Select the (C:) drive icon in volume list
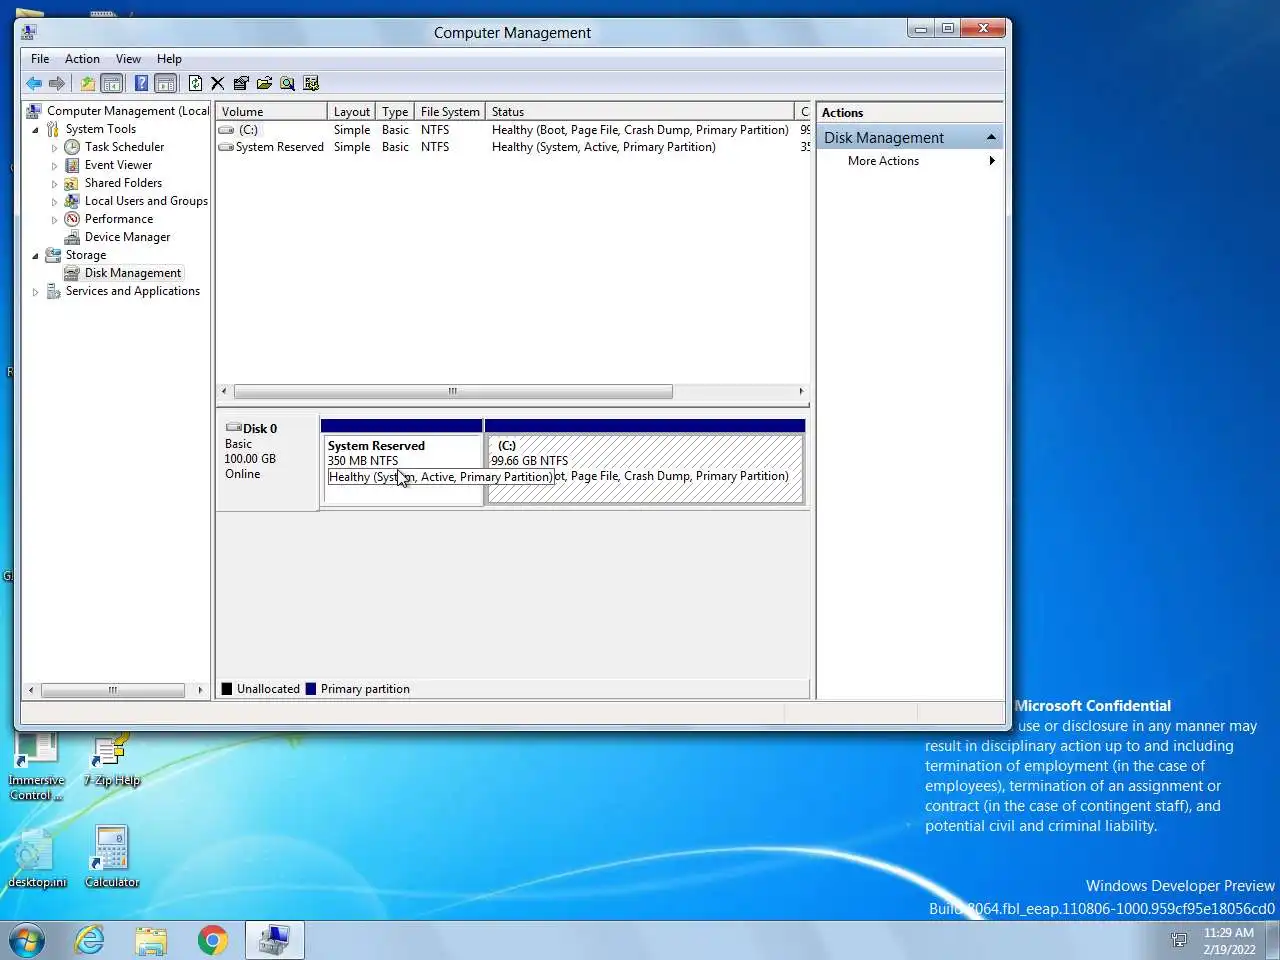Image resolution: width=1280 pixels, height=960 pixels. click(x=226, y=130)
